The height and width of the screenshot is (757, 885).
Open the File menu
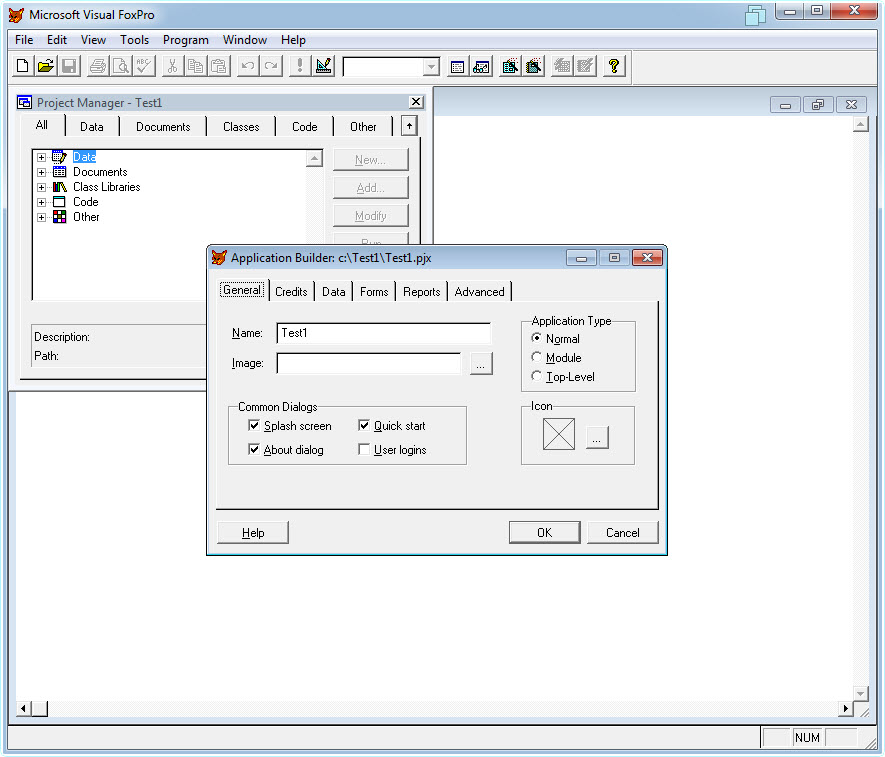click(x=24, y=40)
